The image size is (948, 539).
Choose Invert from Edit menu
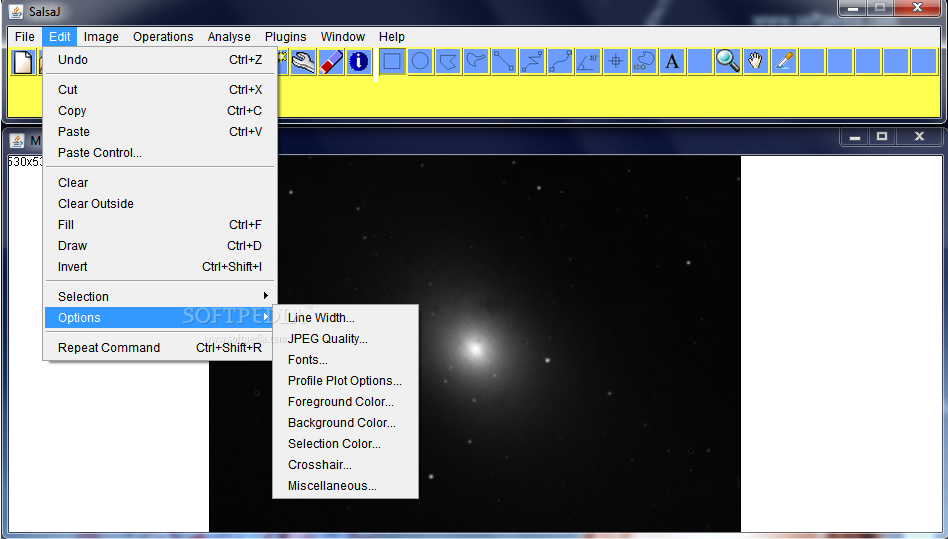tap(160, 267)
